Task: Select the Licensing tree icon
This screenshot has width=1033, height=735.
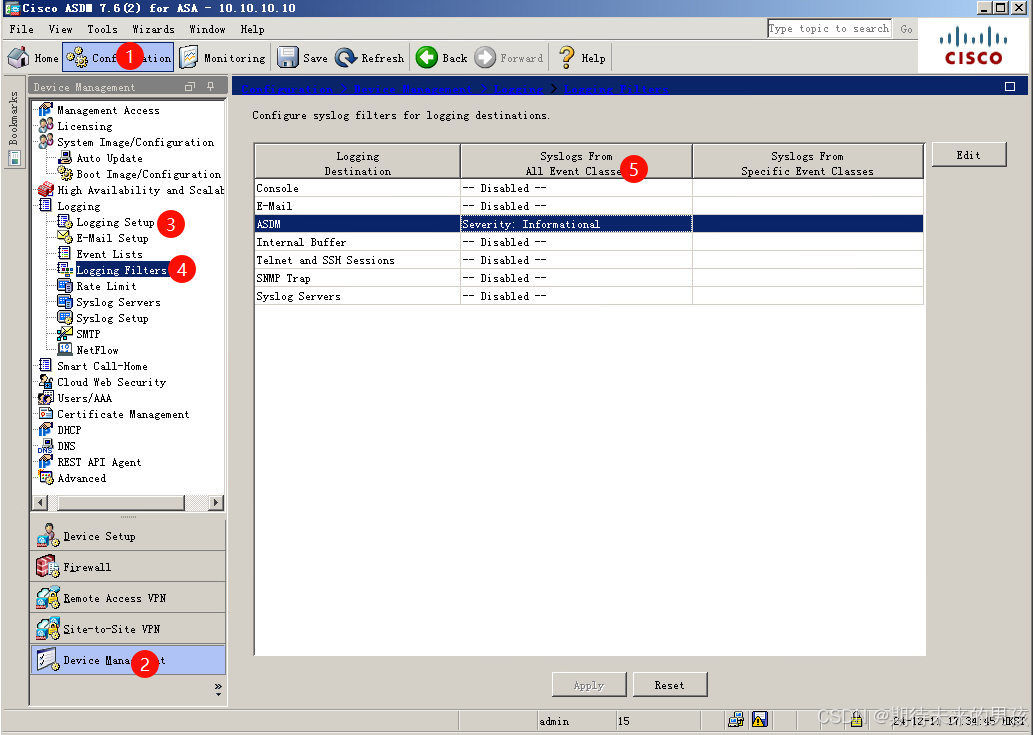Action: tap(45, 126)
